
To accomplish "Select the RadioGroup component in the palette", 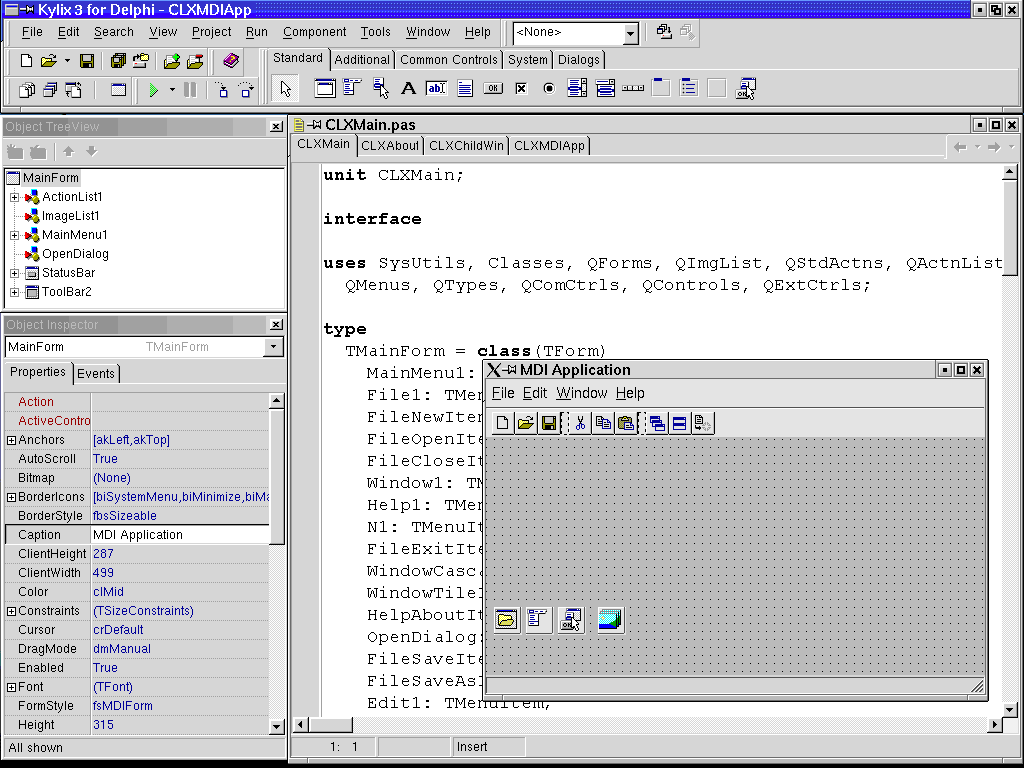I will pyautogui.click(x=689, y=88).
